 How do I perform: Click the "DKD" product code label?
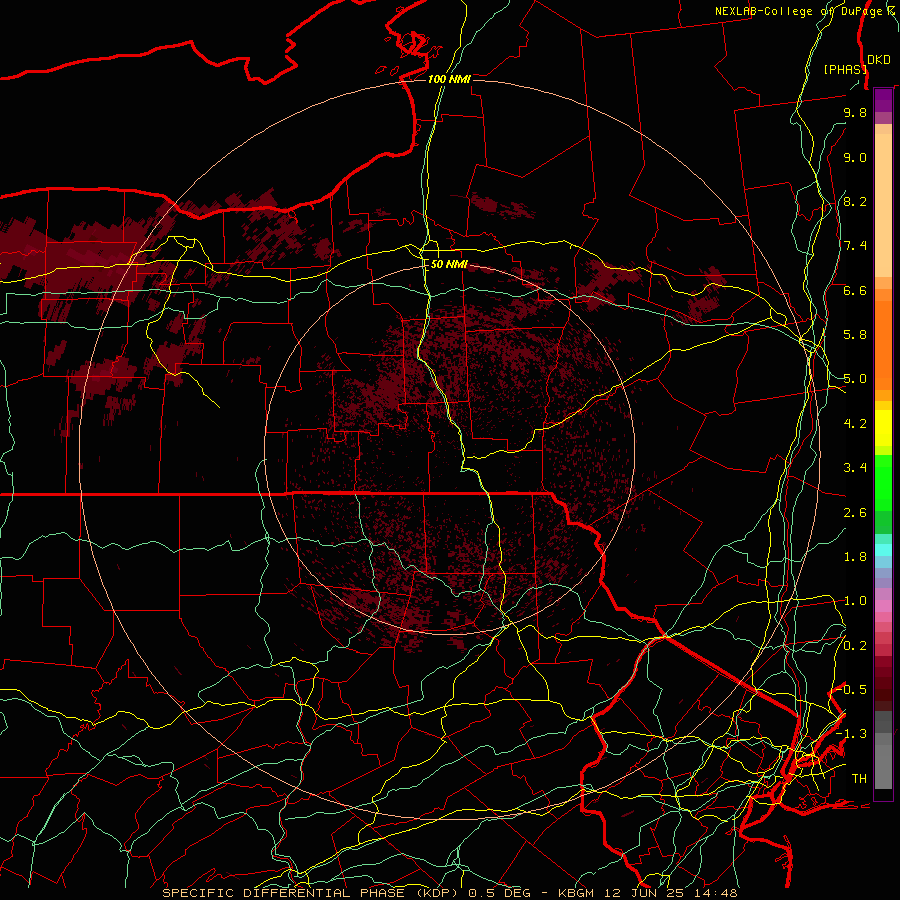pos(879,60)
